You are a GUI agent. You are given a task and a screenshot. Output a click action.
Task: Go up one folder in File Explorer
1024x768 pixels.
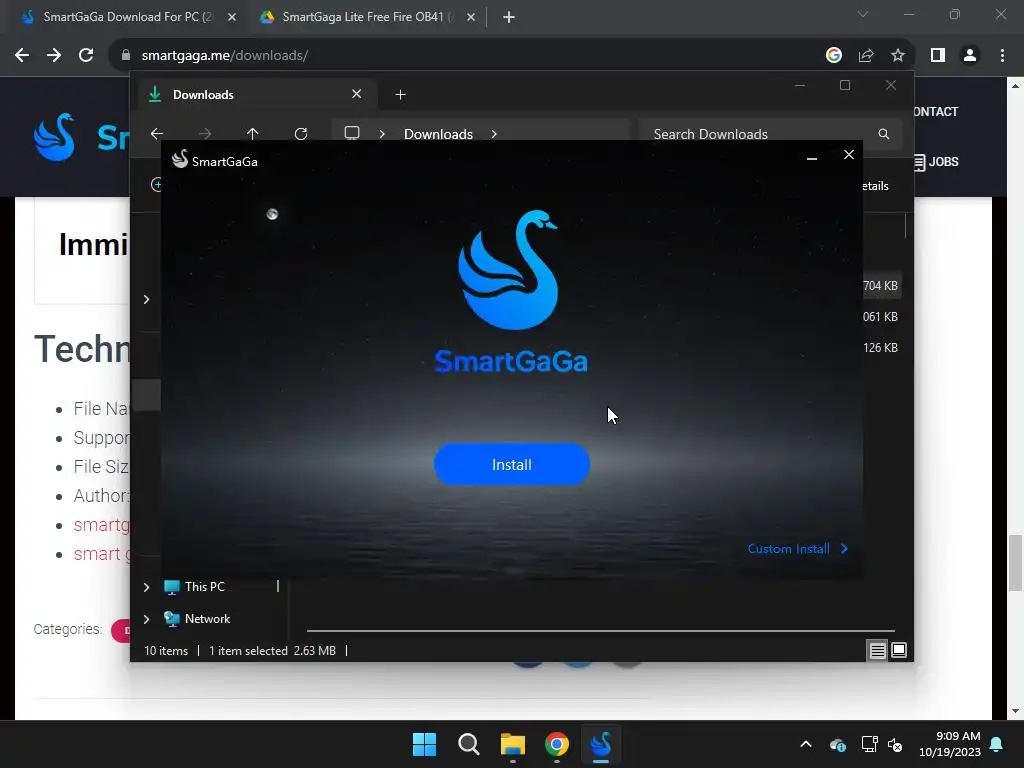(x=253, y=134)
